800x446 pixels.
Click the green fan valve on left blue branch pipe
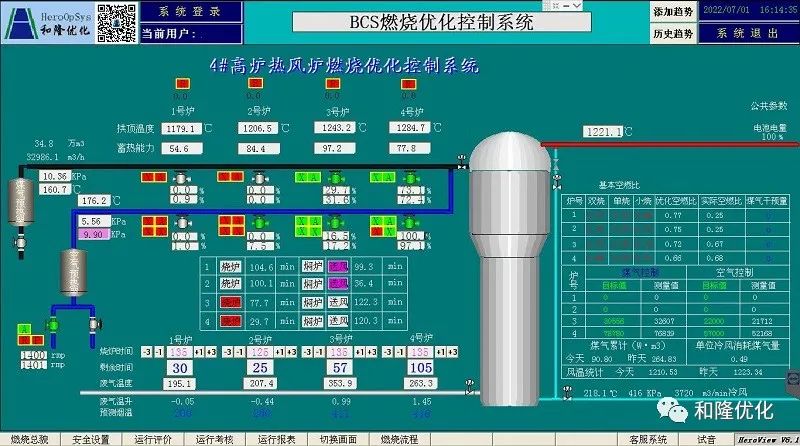coord(53,325)
